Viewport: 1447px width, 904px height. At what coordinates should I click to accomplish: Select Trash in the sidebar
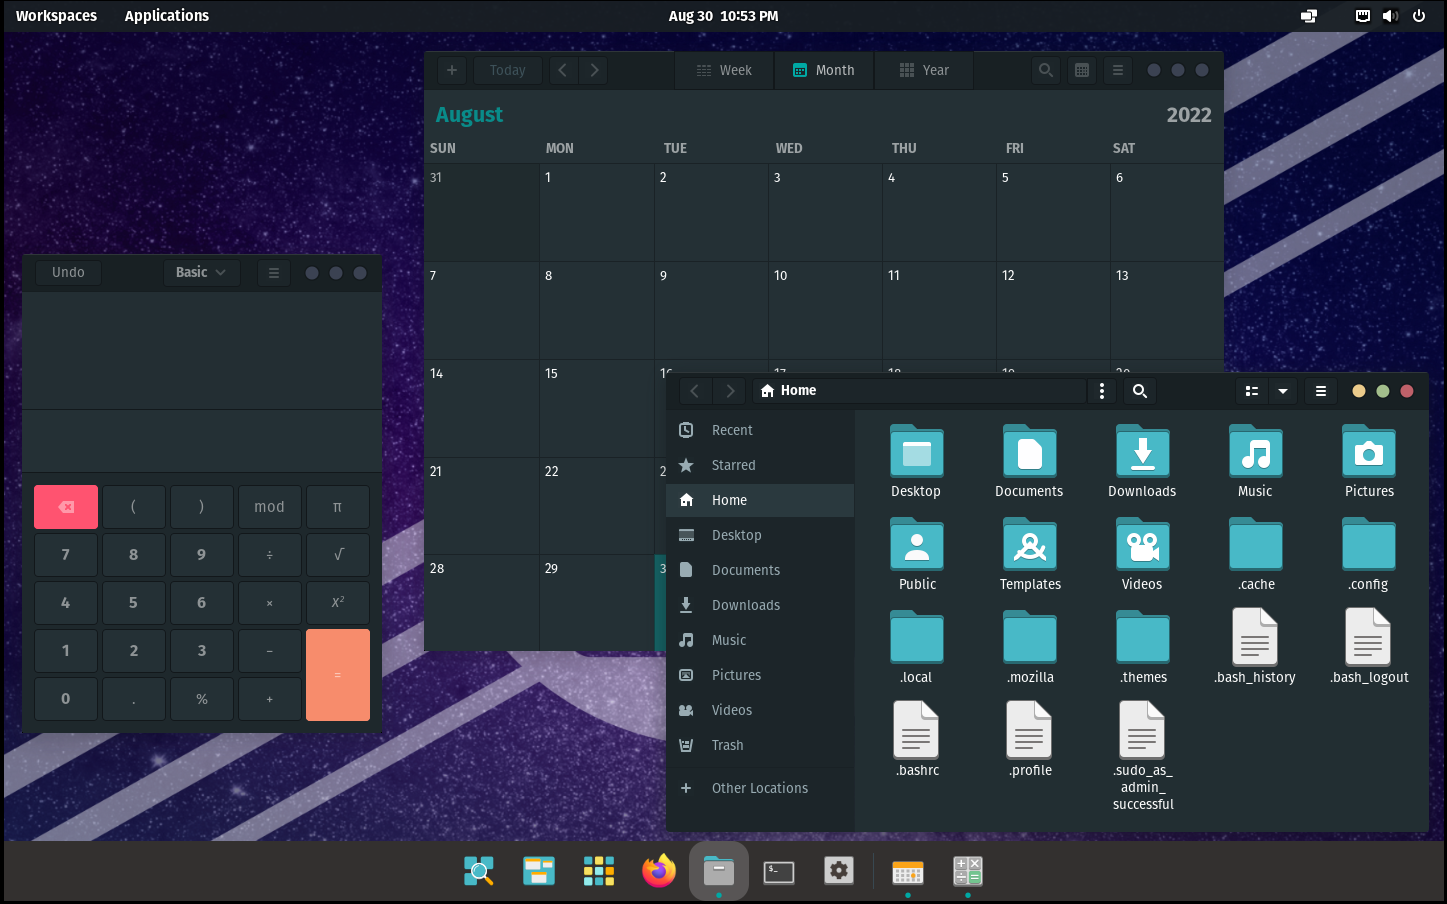point(727,745)
